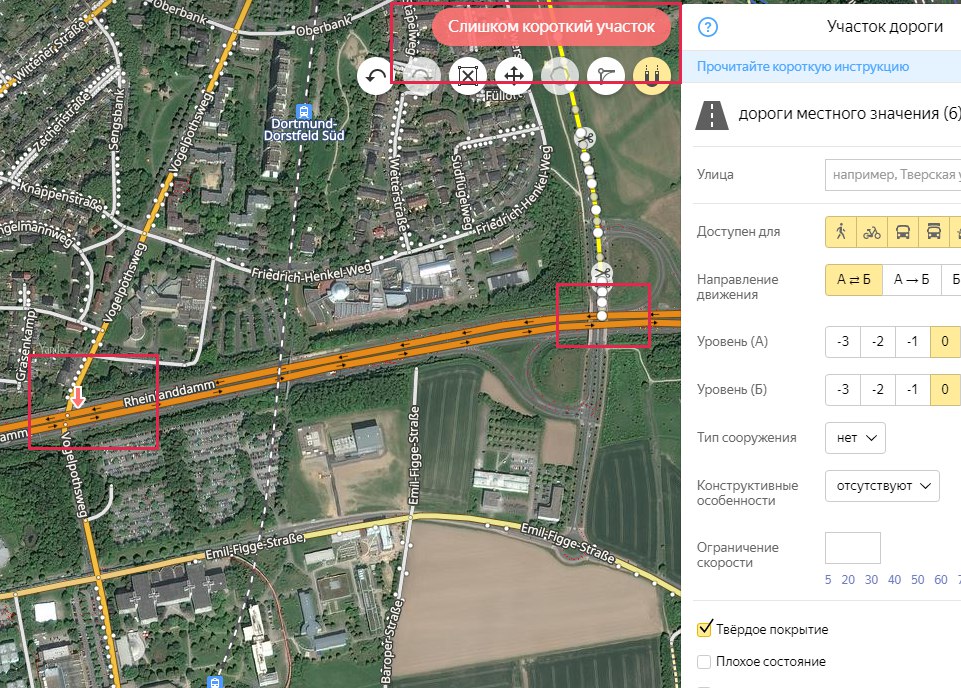Open Тип сооружения dropdown

click(855, 438)
